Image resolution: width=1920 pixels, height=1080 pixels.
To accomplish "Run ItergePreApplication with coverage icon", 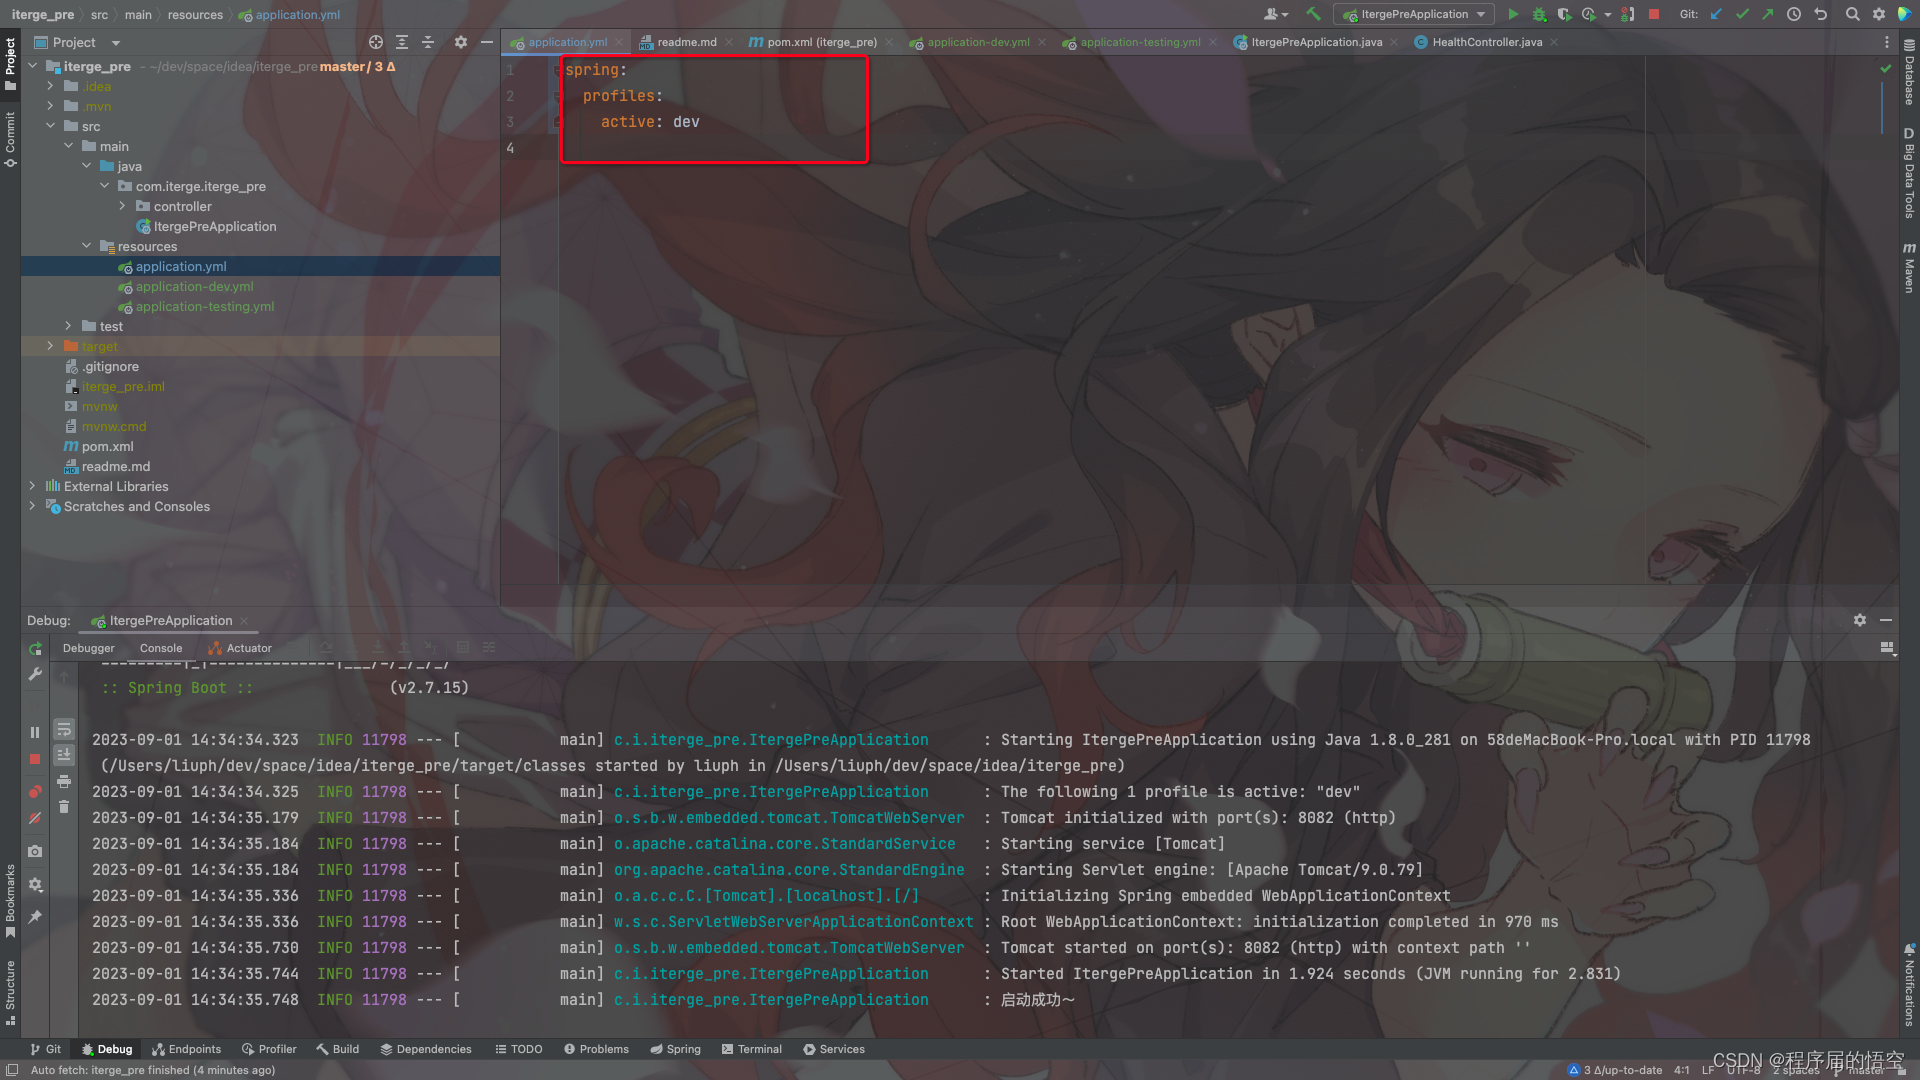I will [x=1565, y=14].
